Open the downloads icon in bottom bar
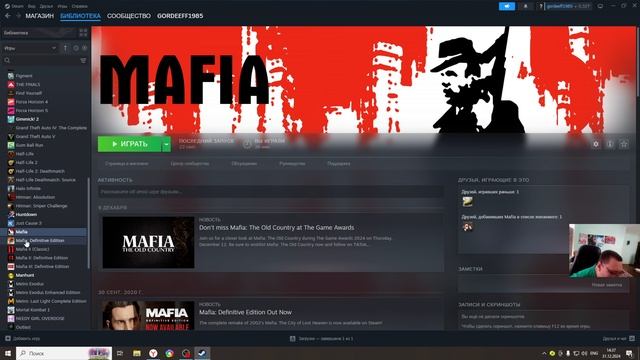Screen dimensions: 640x360 point(293,338)
